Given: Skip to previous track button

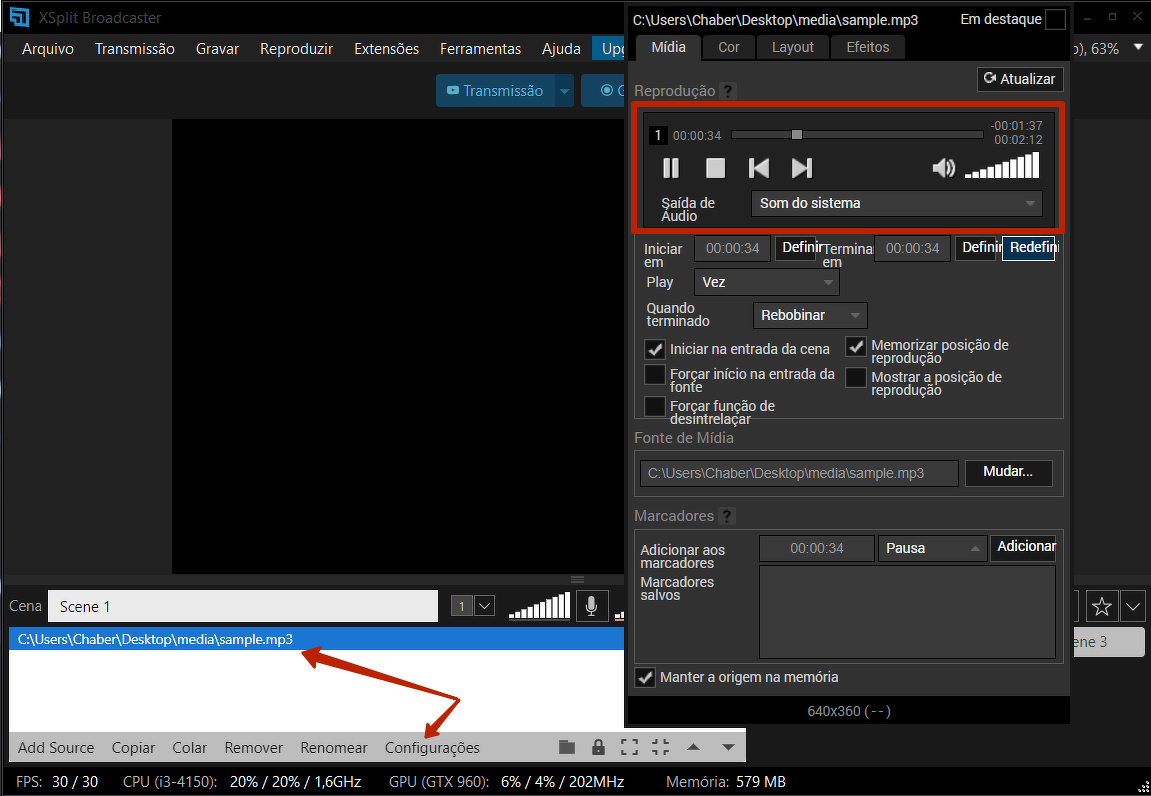Looking at the screenshot, I should tap(759, 168).
